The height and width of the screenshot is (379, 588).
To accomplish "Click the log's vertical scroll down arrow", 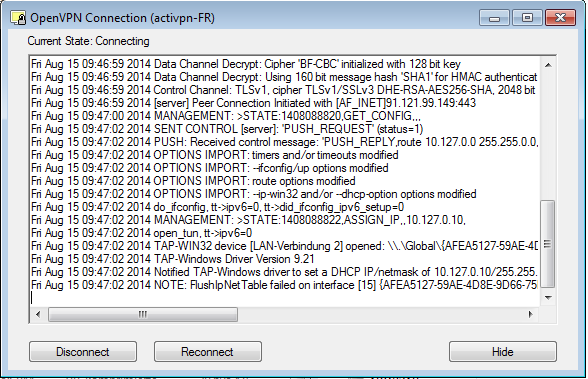I will pos(548,298).
